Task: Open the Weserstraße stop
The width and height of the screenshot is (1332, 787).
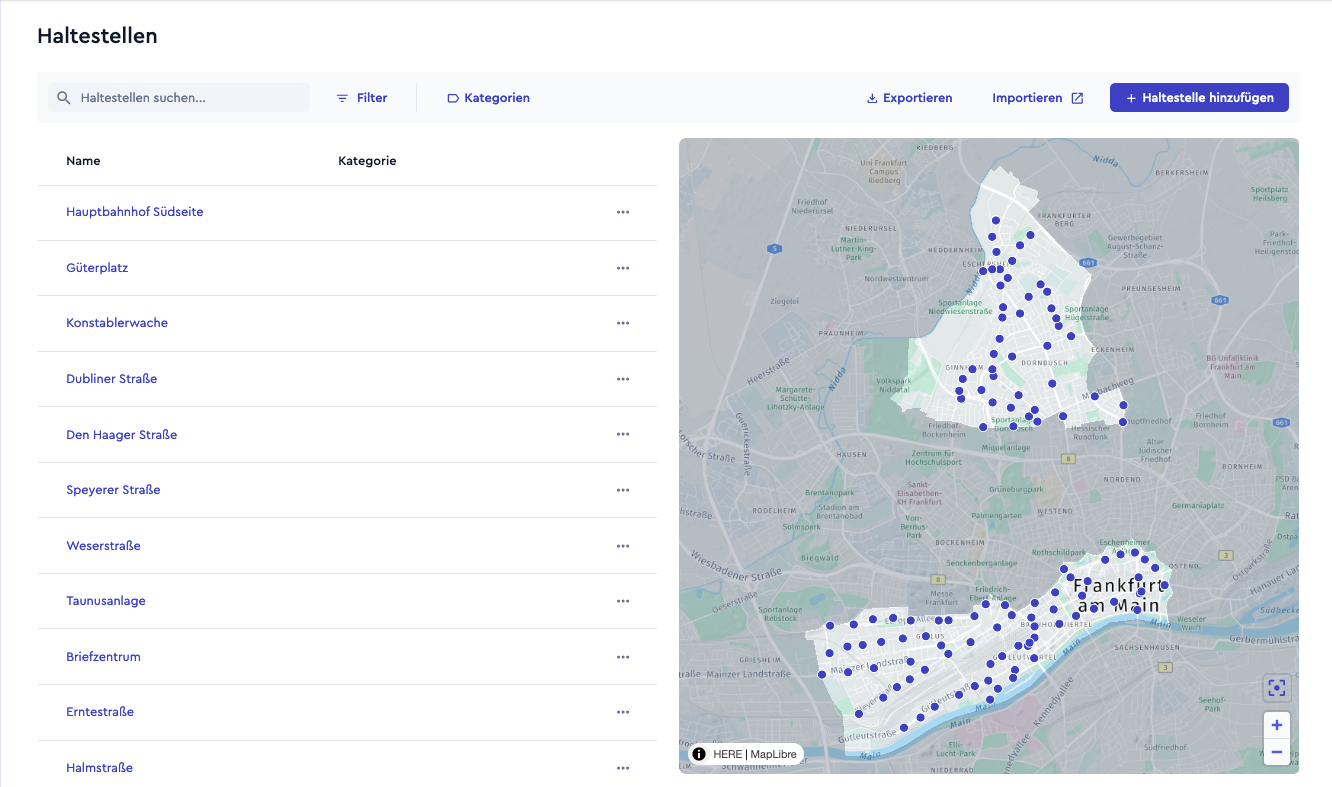Action: [x=103, y=546]
